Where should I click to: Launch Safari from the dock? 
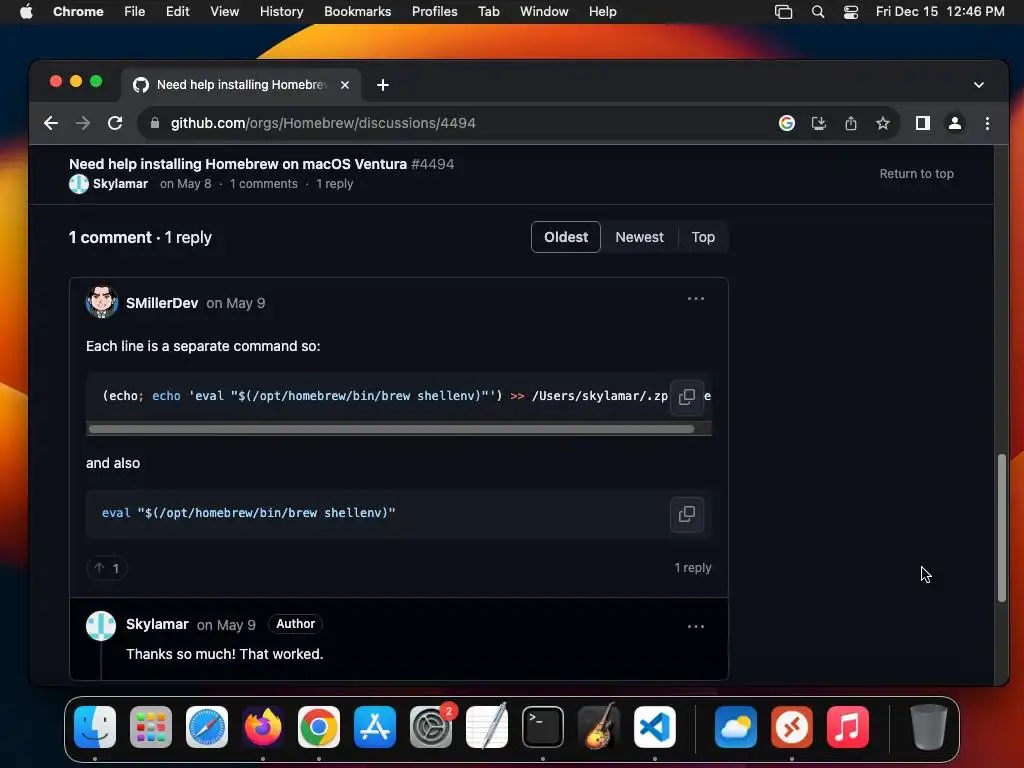tap(207, 727)
